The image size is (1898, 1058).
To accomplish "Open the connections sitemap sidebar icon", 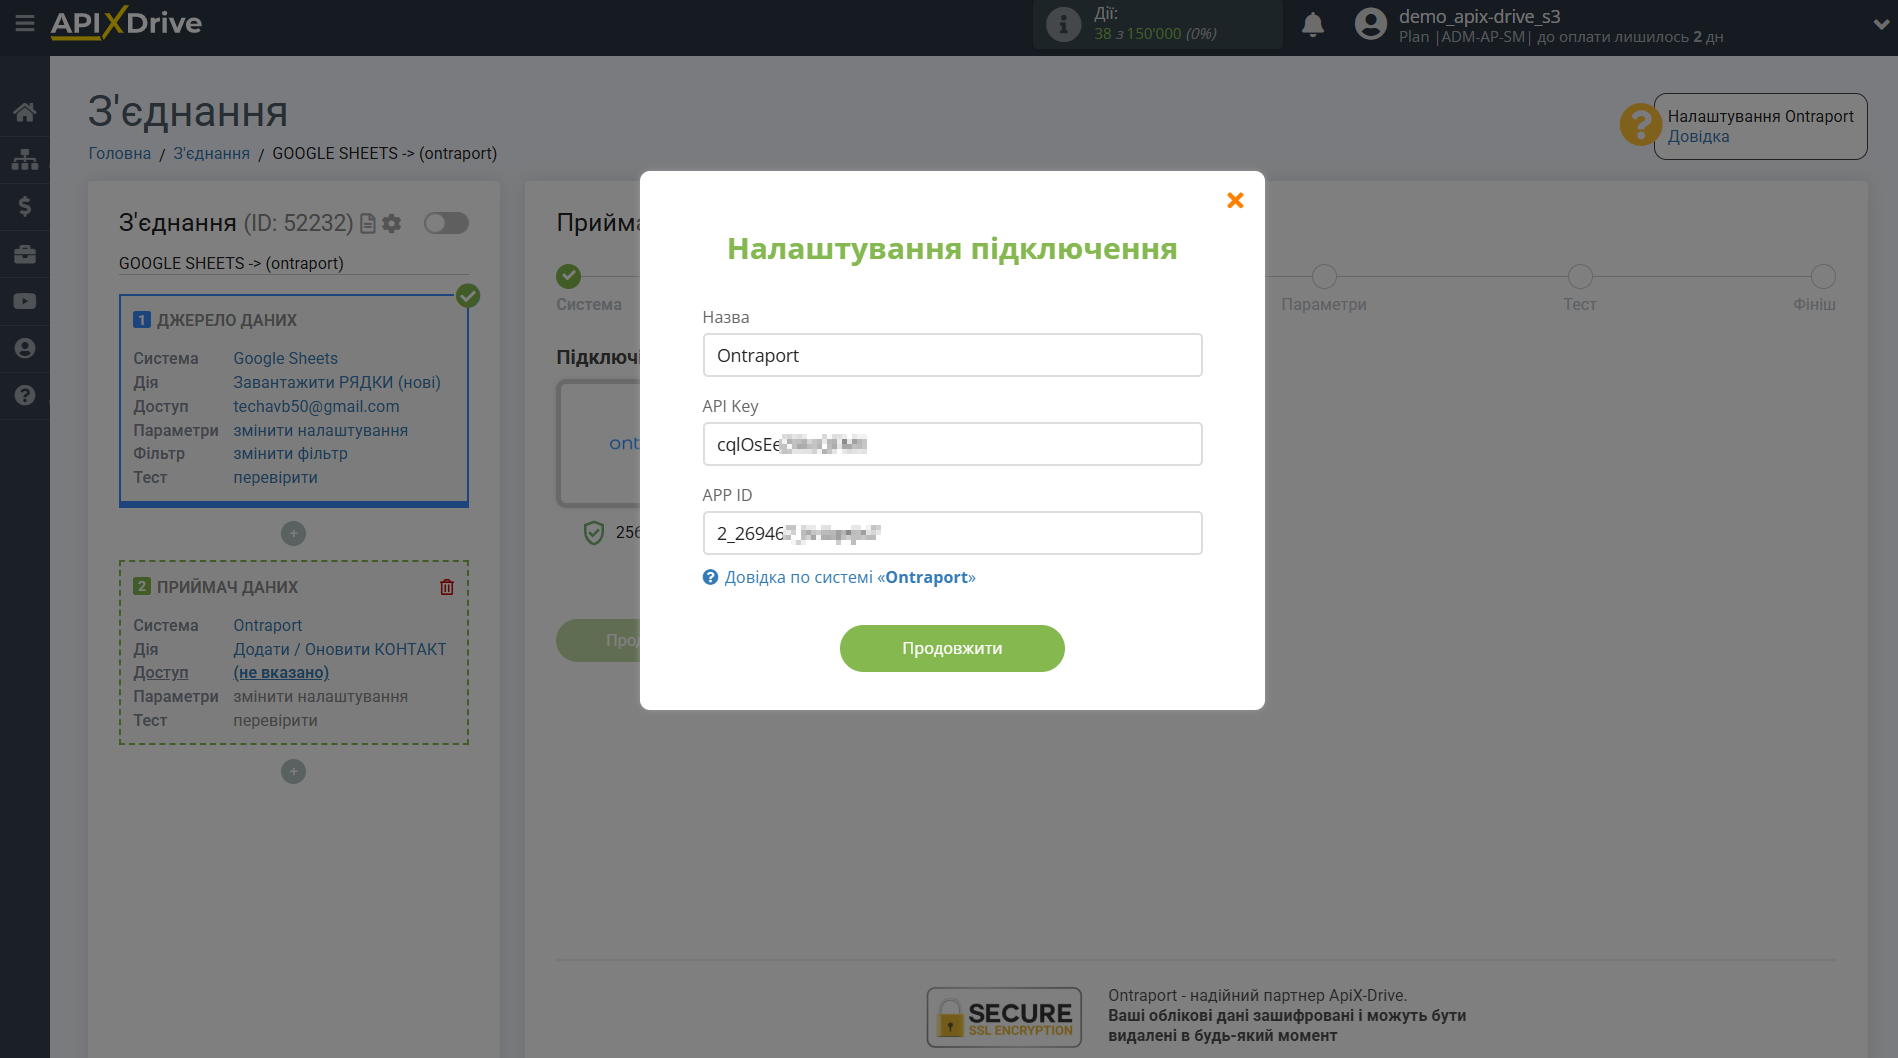I will click(25, 160).
